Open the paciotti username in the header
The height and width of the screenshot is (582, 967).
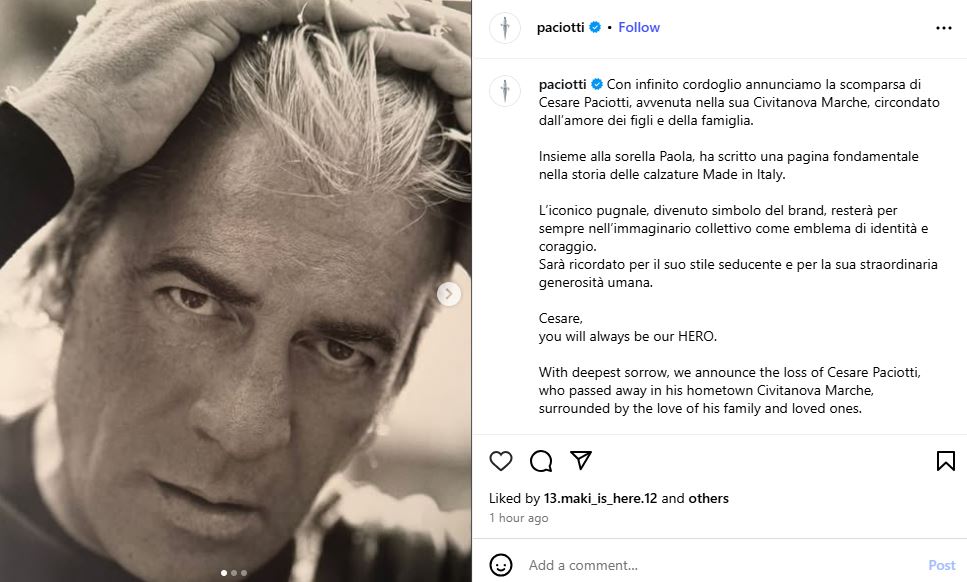[x=561, y=27]
